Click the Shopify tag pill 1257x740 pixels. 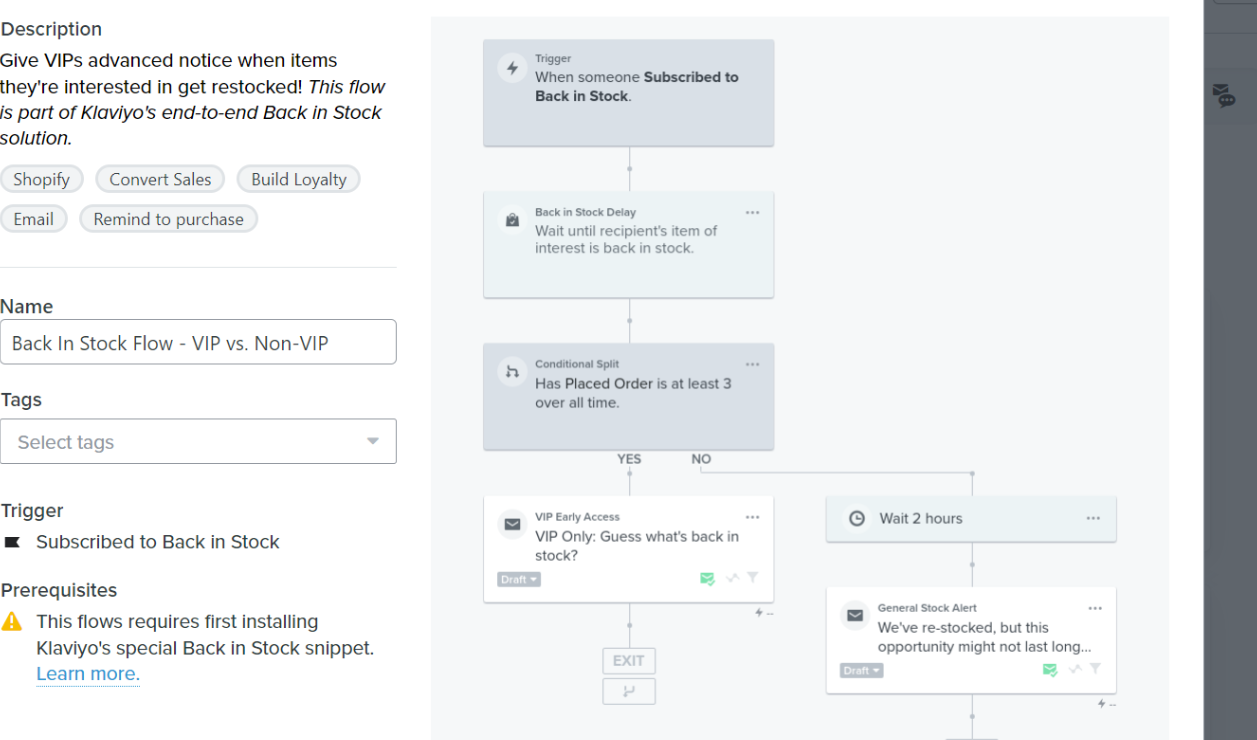41,179
